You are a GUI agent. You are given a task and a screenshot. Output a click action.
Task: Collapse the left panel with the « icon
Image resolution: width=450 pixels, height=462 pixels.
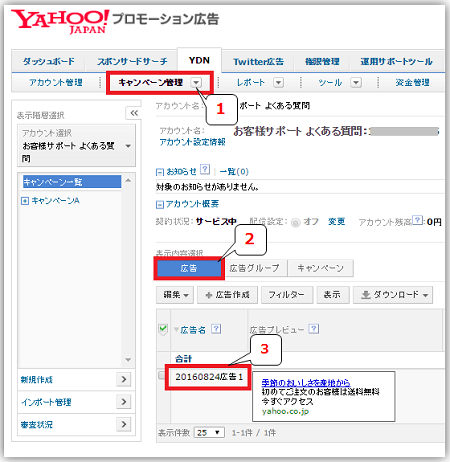point(134,113)
